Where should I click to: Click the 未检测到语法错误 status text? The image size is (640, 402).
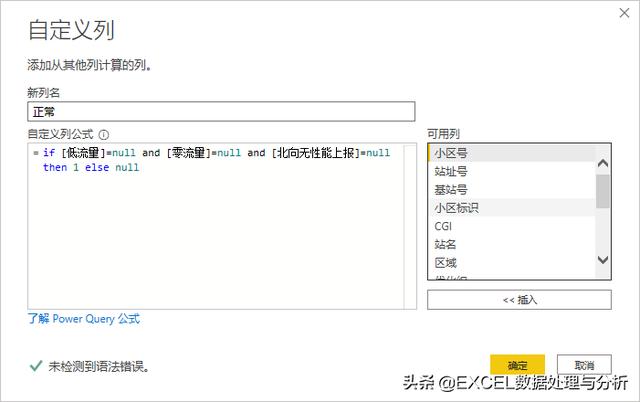point(99,366)
